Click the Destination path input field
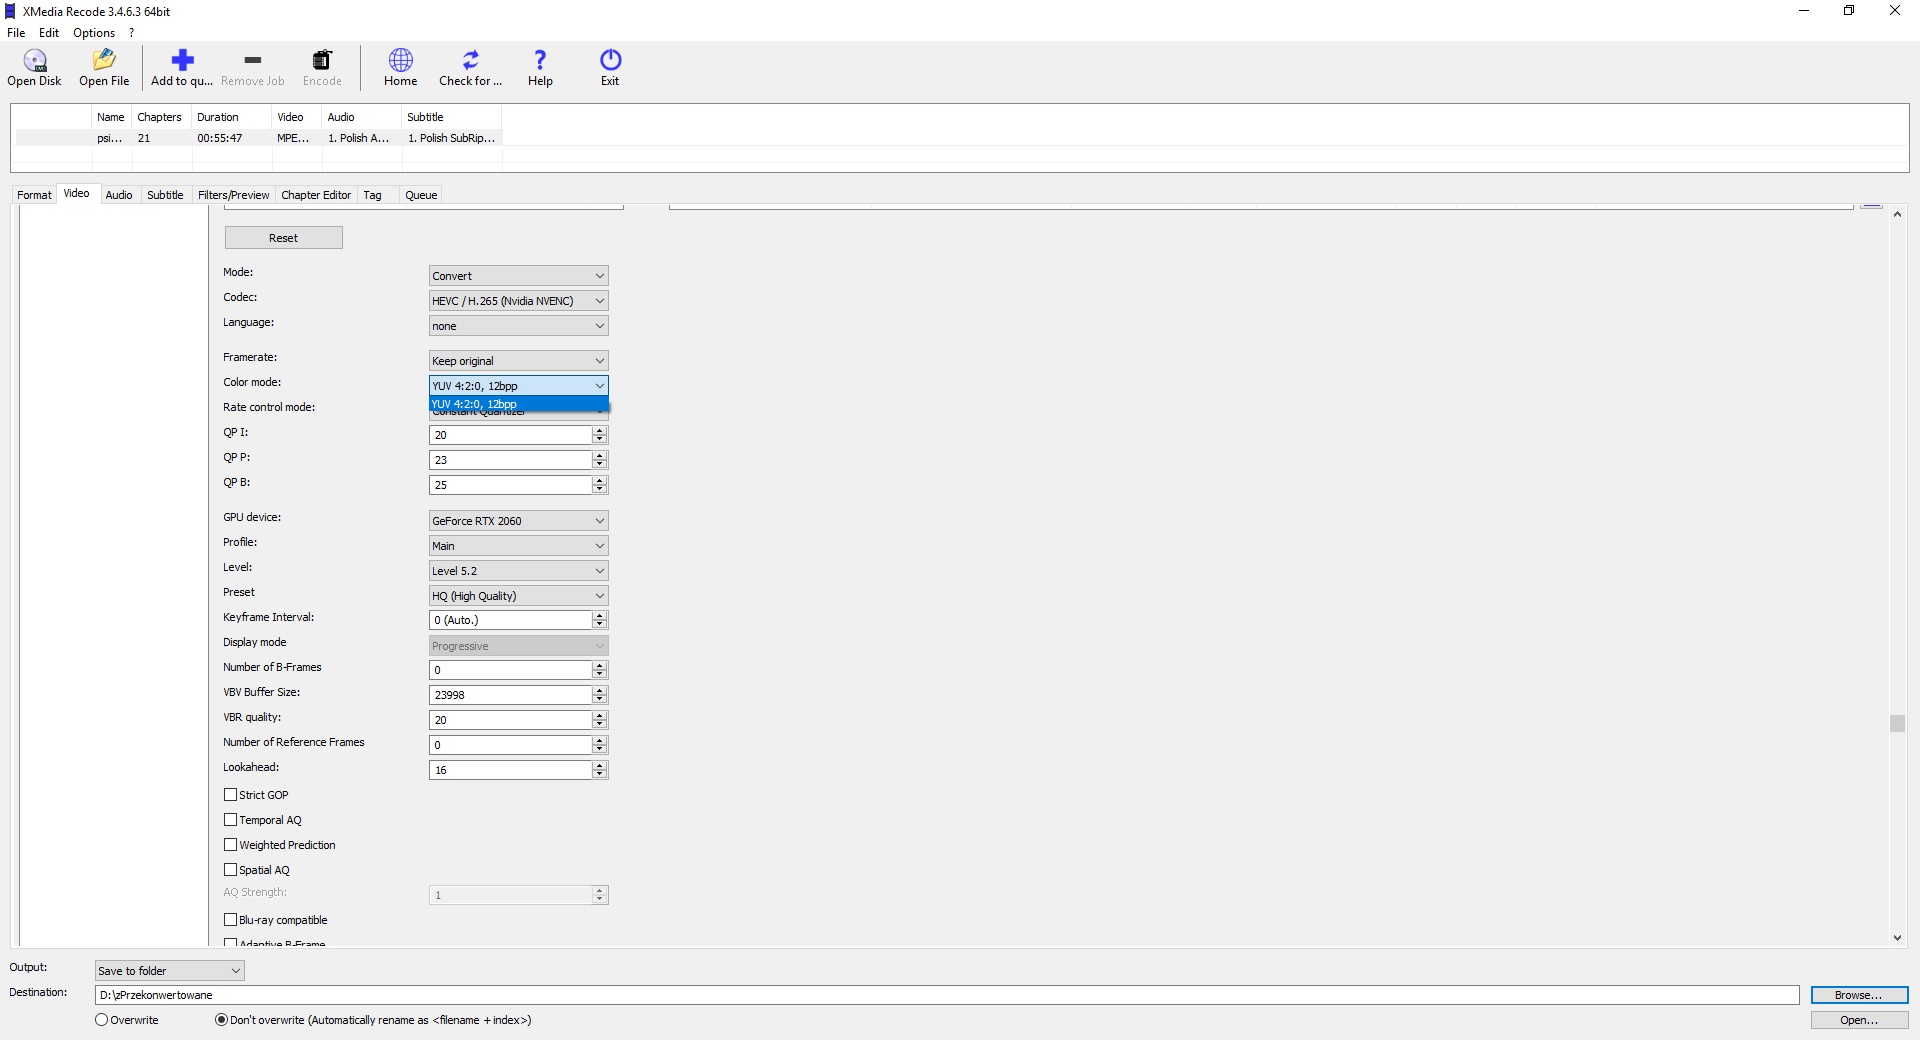 point(946,995)
